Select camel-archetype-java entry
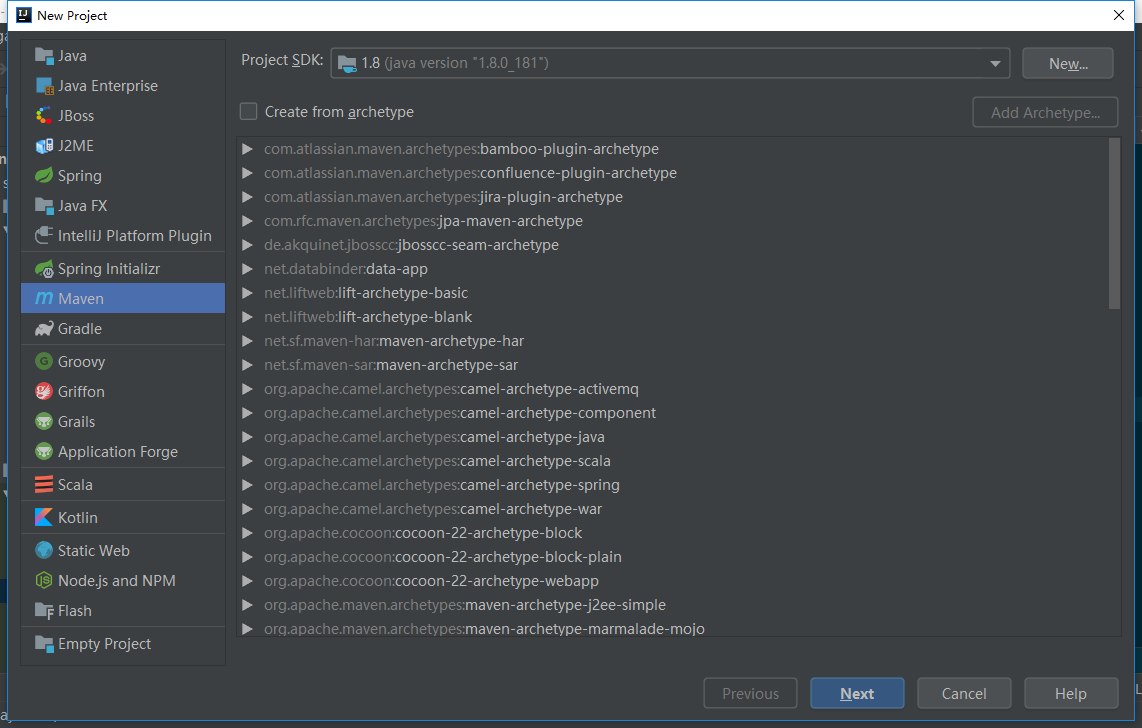The image size is (1142, 728). [x=434, y=437]
